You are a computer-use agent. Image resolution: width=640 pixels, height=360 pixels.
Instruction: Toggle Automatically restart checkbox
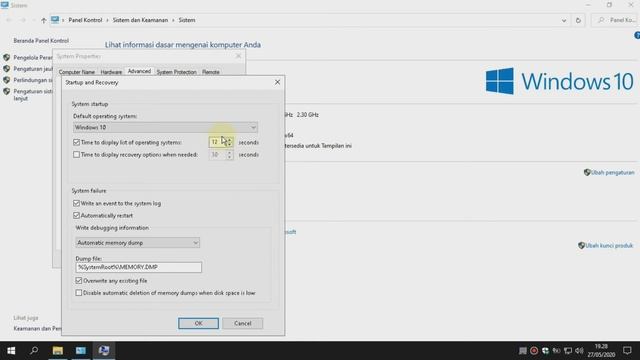(x=76, y=216)
